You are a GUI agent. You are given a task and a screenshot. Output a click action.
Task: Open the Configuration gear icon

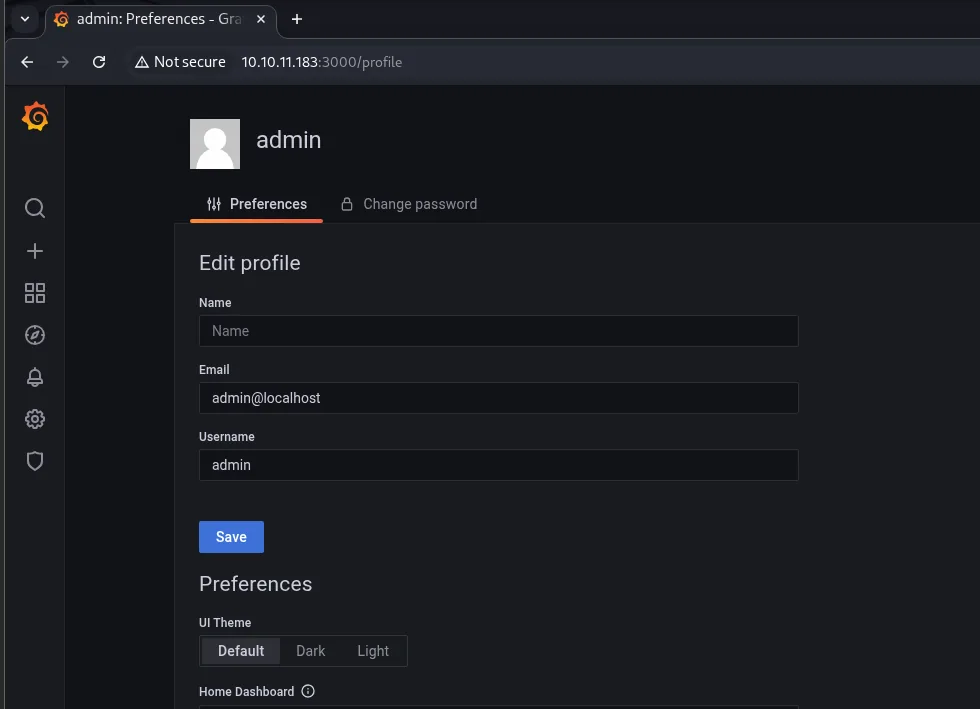click(35, 419)
